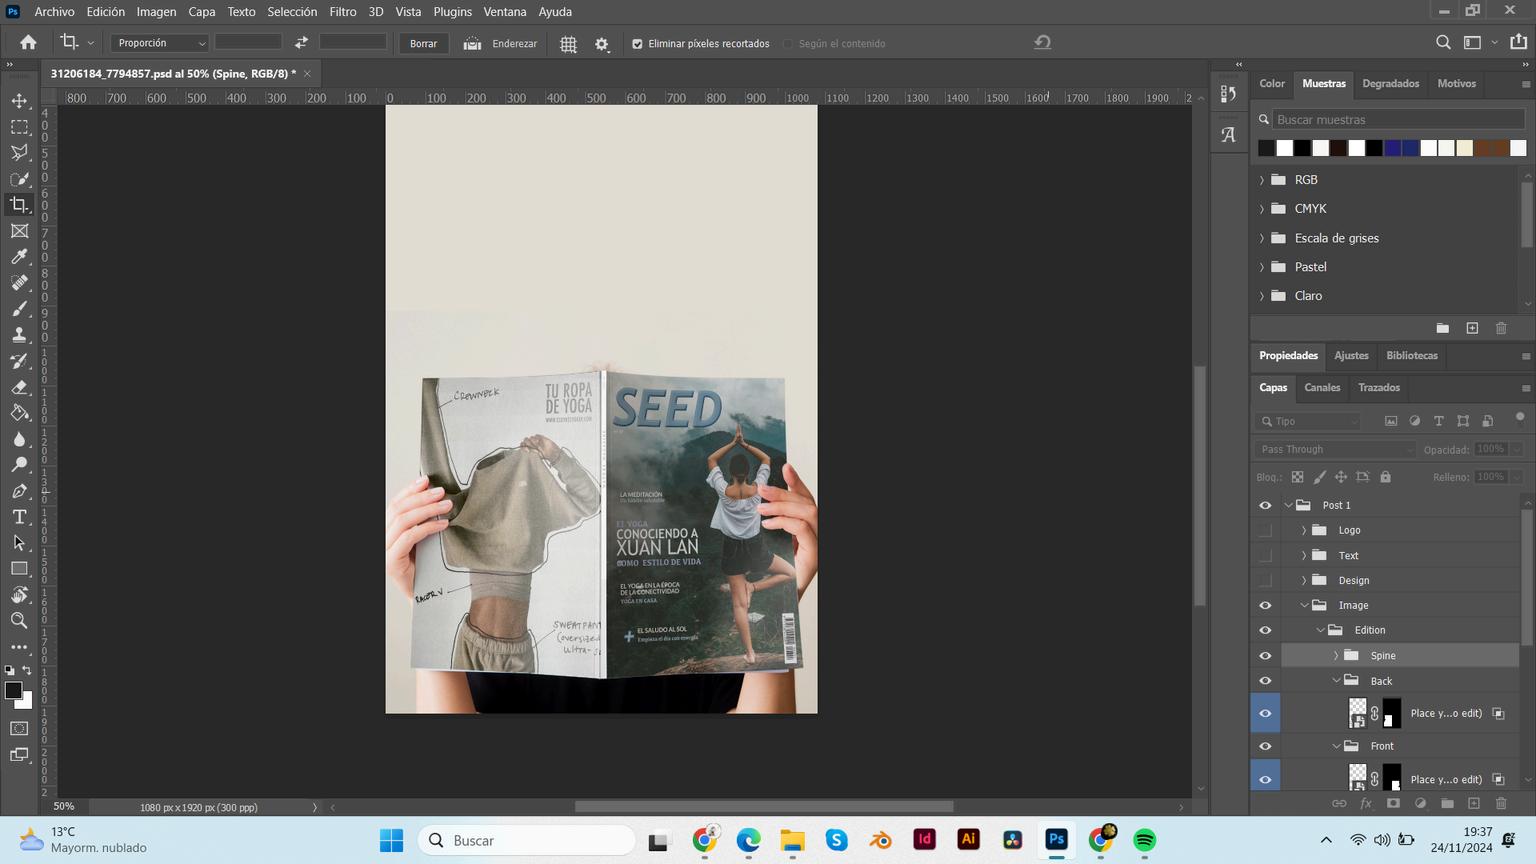Show the Logo layer group
Image resolution: width=1536 pixels, height=864 pixels.
[1265, 530]
